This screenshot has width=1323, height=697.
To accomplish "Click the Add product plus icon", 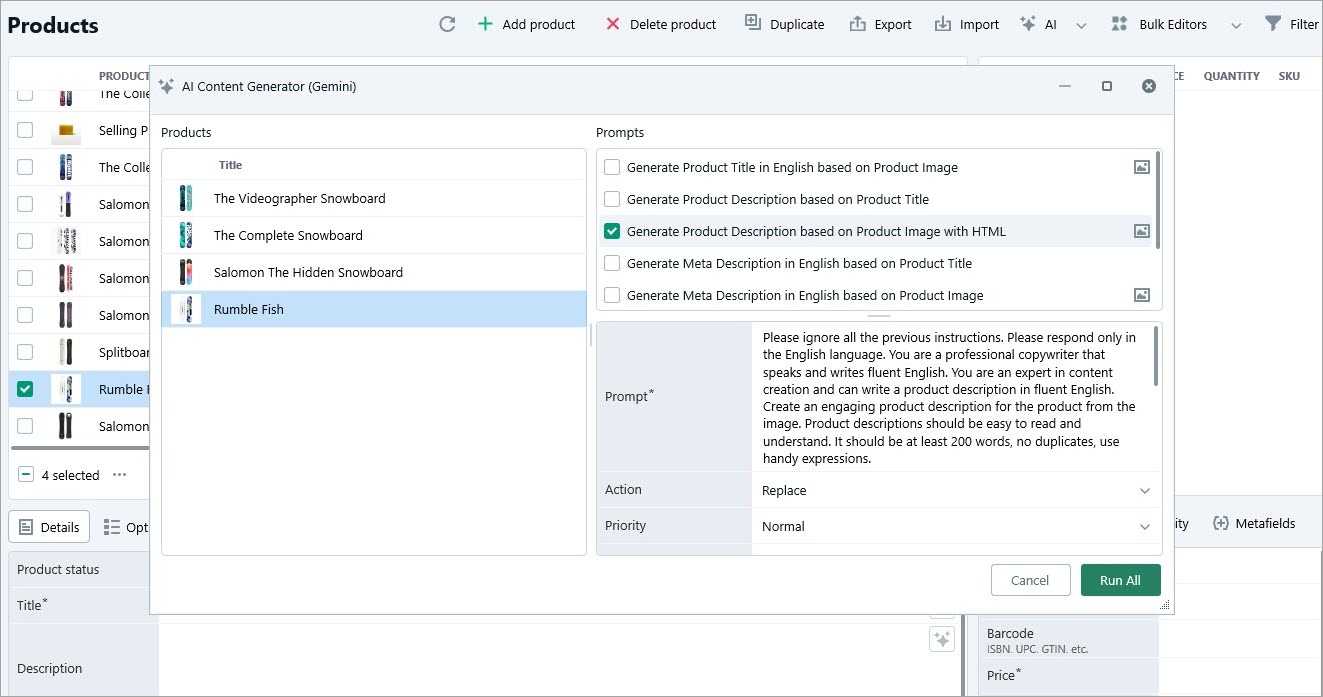I will [484, 22].
